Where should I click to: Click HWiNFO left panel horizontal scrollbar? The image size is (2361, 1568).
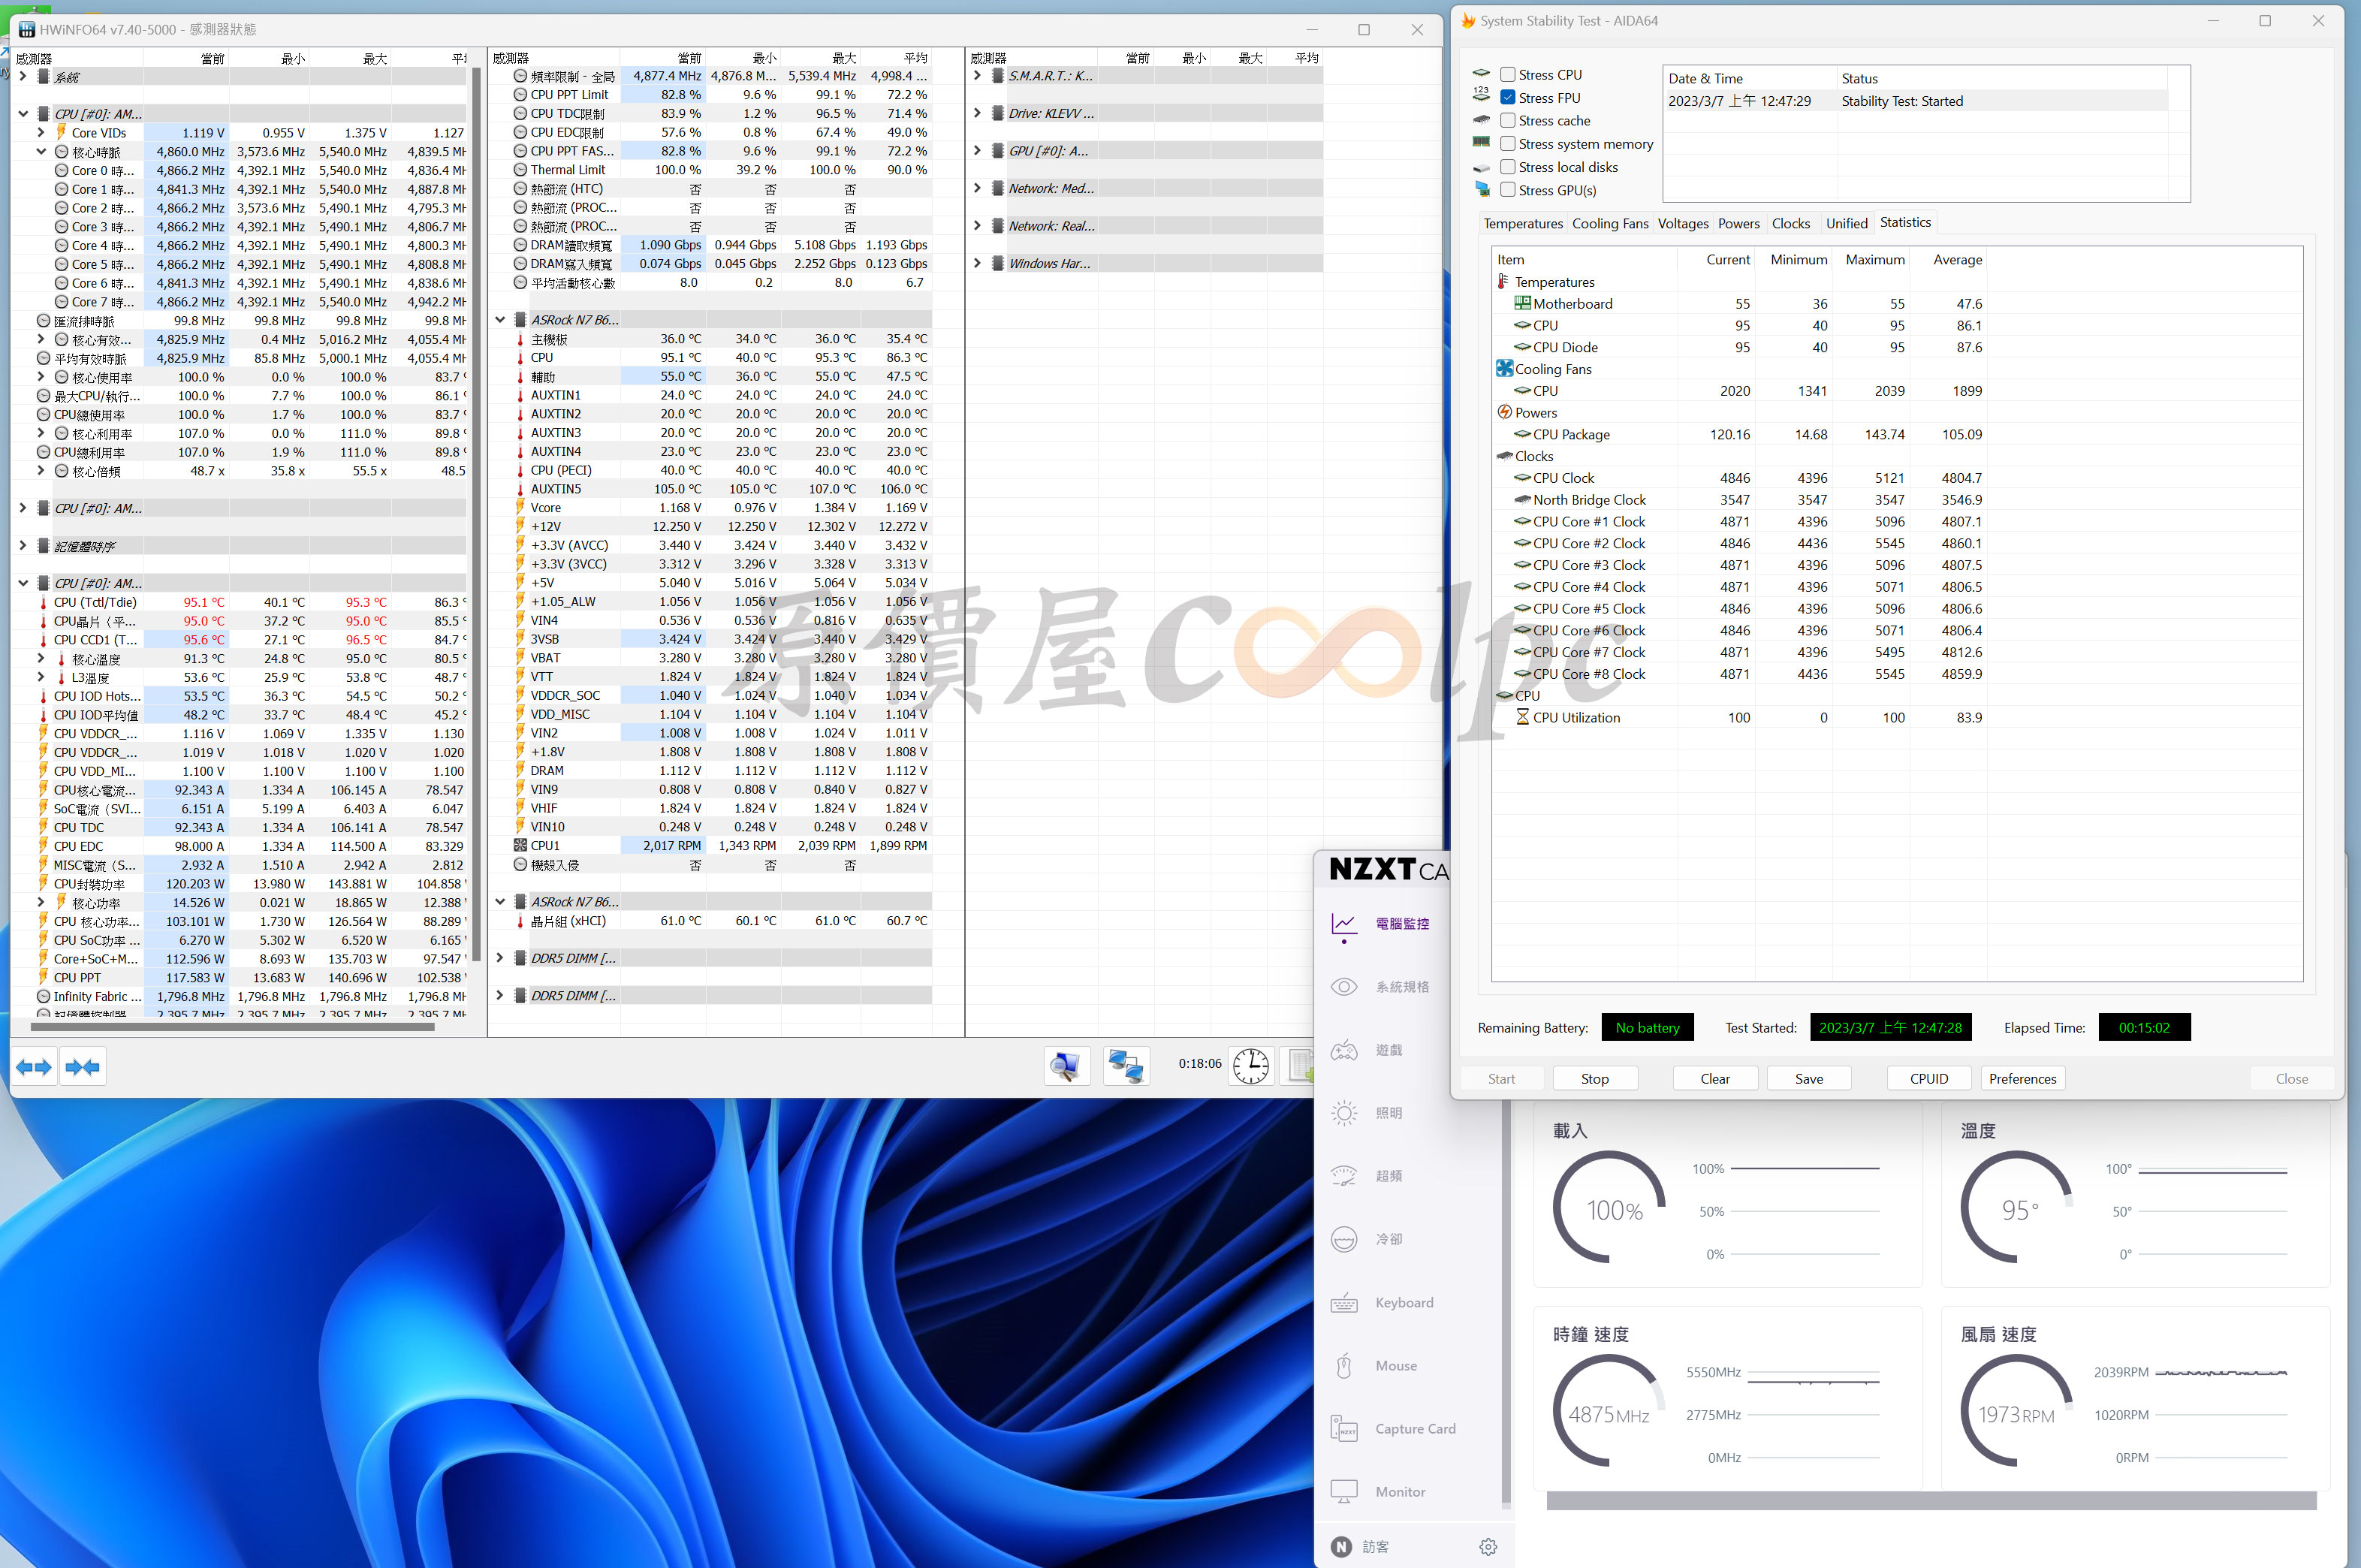[x=232, y=1027]
